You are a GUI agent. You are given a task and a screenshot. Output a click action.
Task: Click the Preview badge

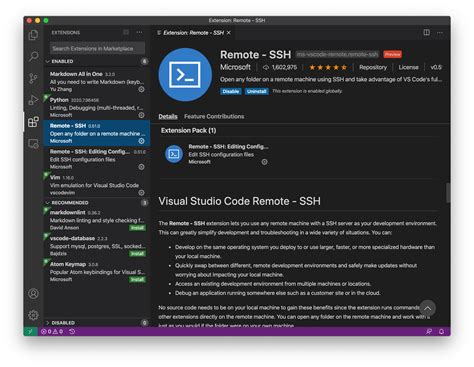tap(392, 54)
